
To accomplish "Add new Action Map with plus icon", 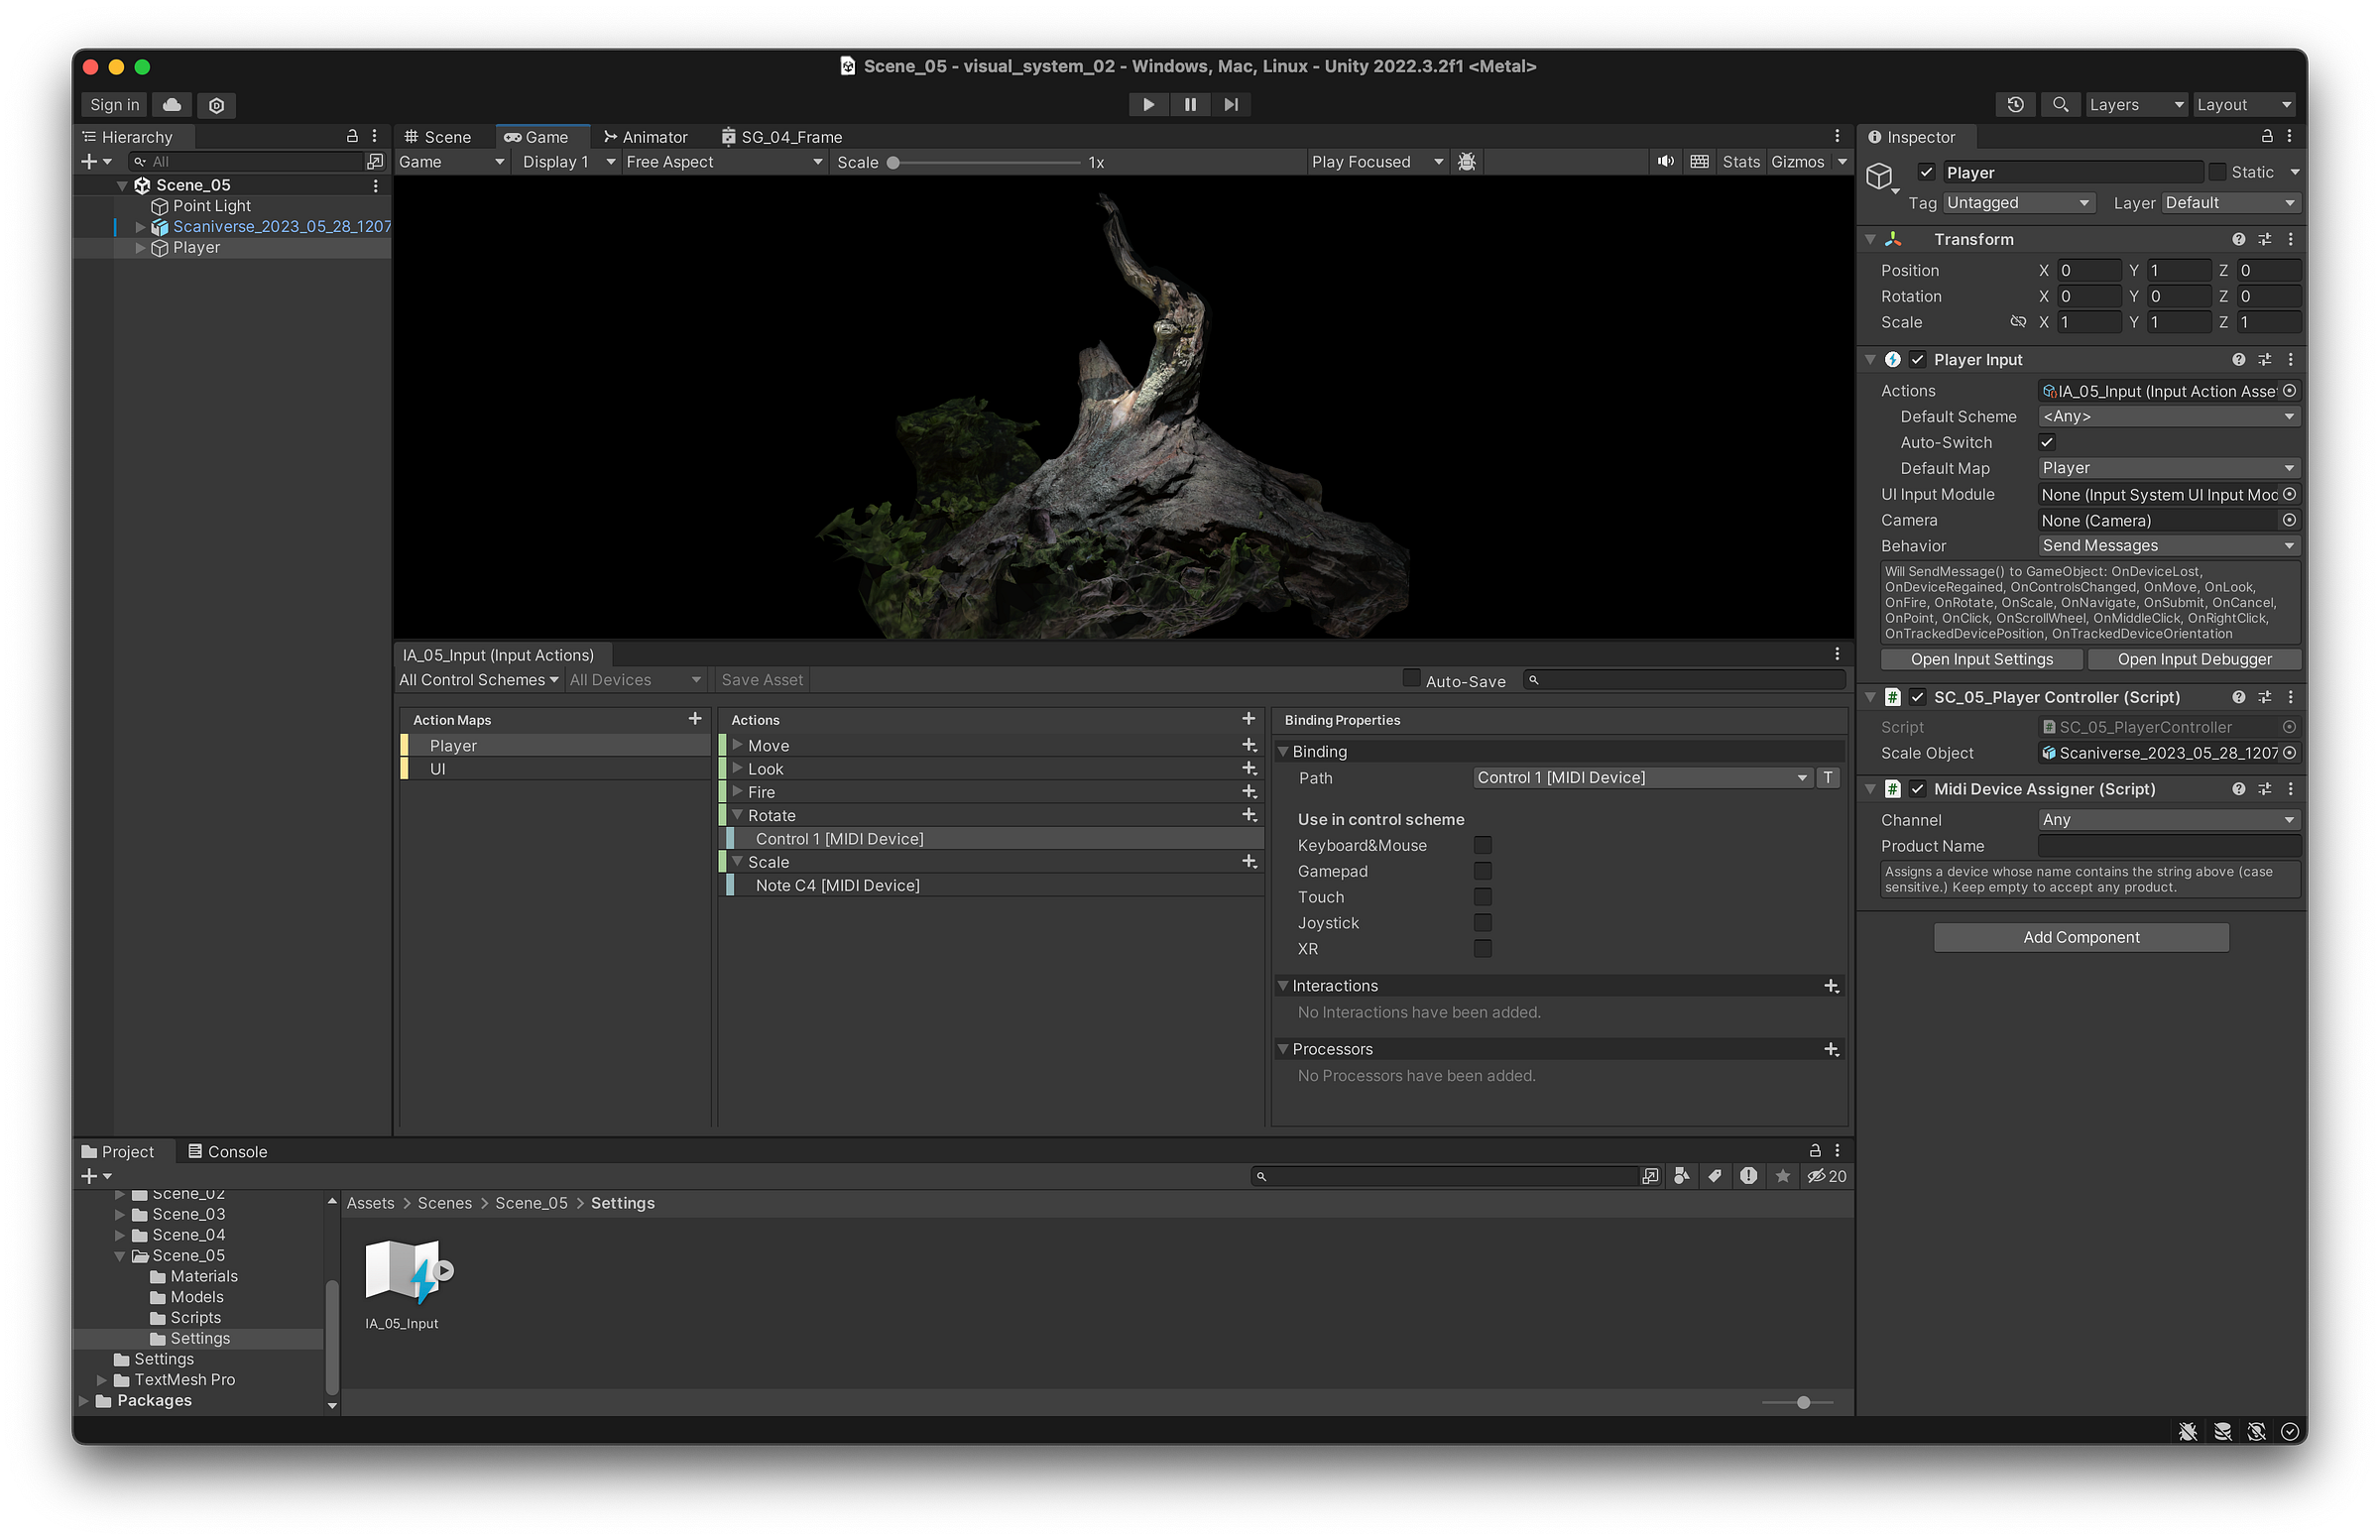I will point(695,719).
